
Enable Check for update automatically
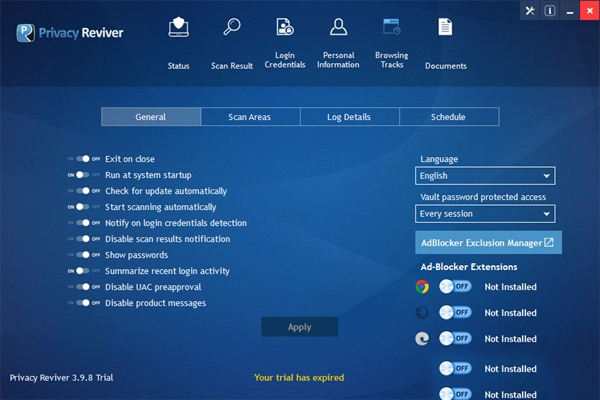pos(84,191)
